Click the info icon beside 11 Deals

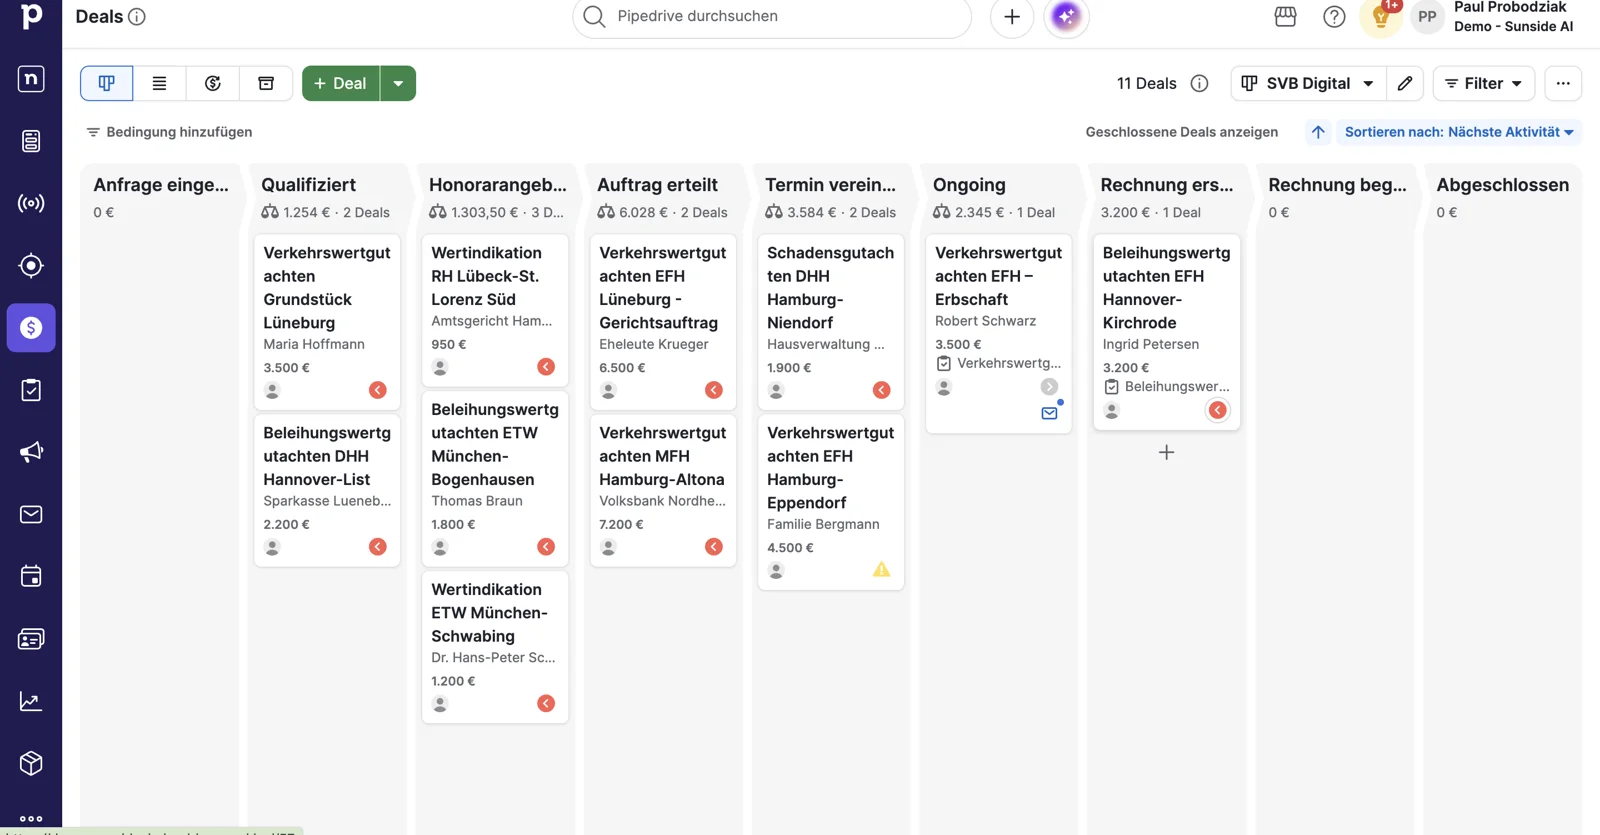point(1199,84)
